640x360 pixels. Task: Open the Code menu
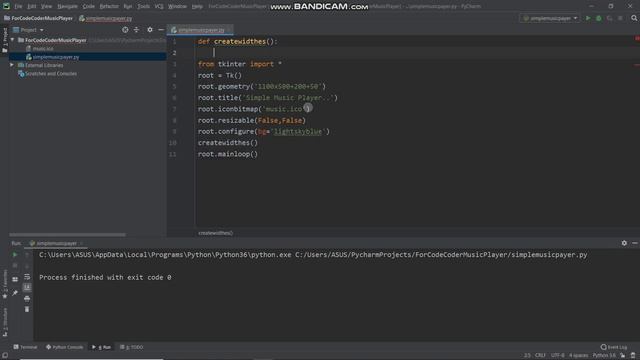[88, 7]
